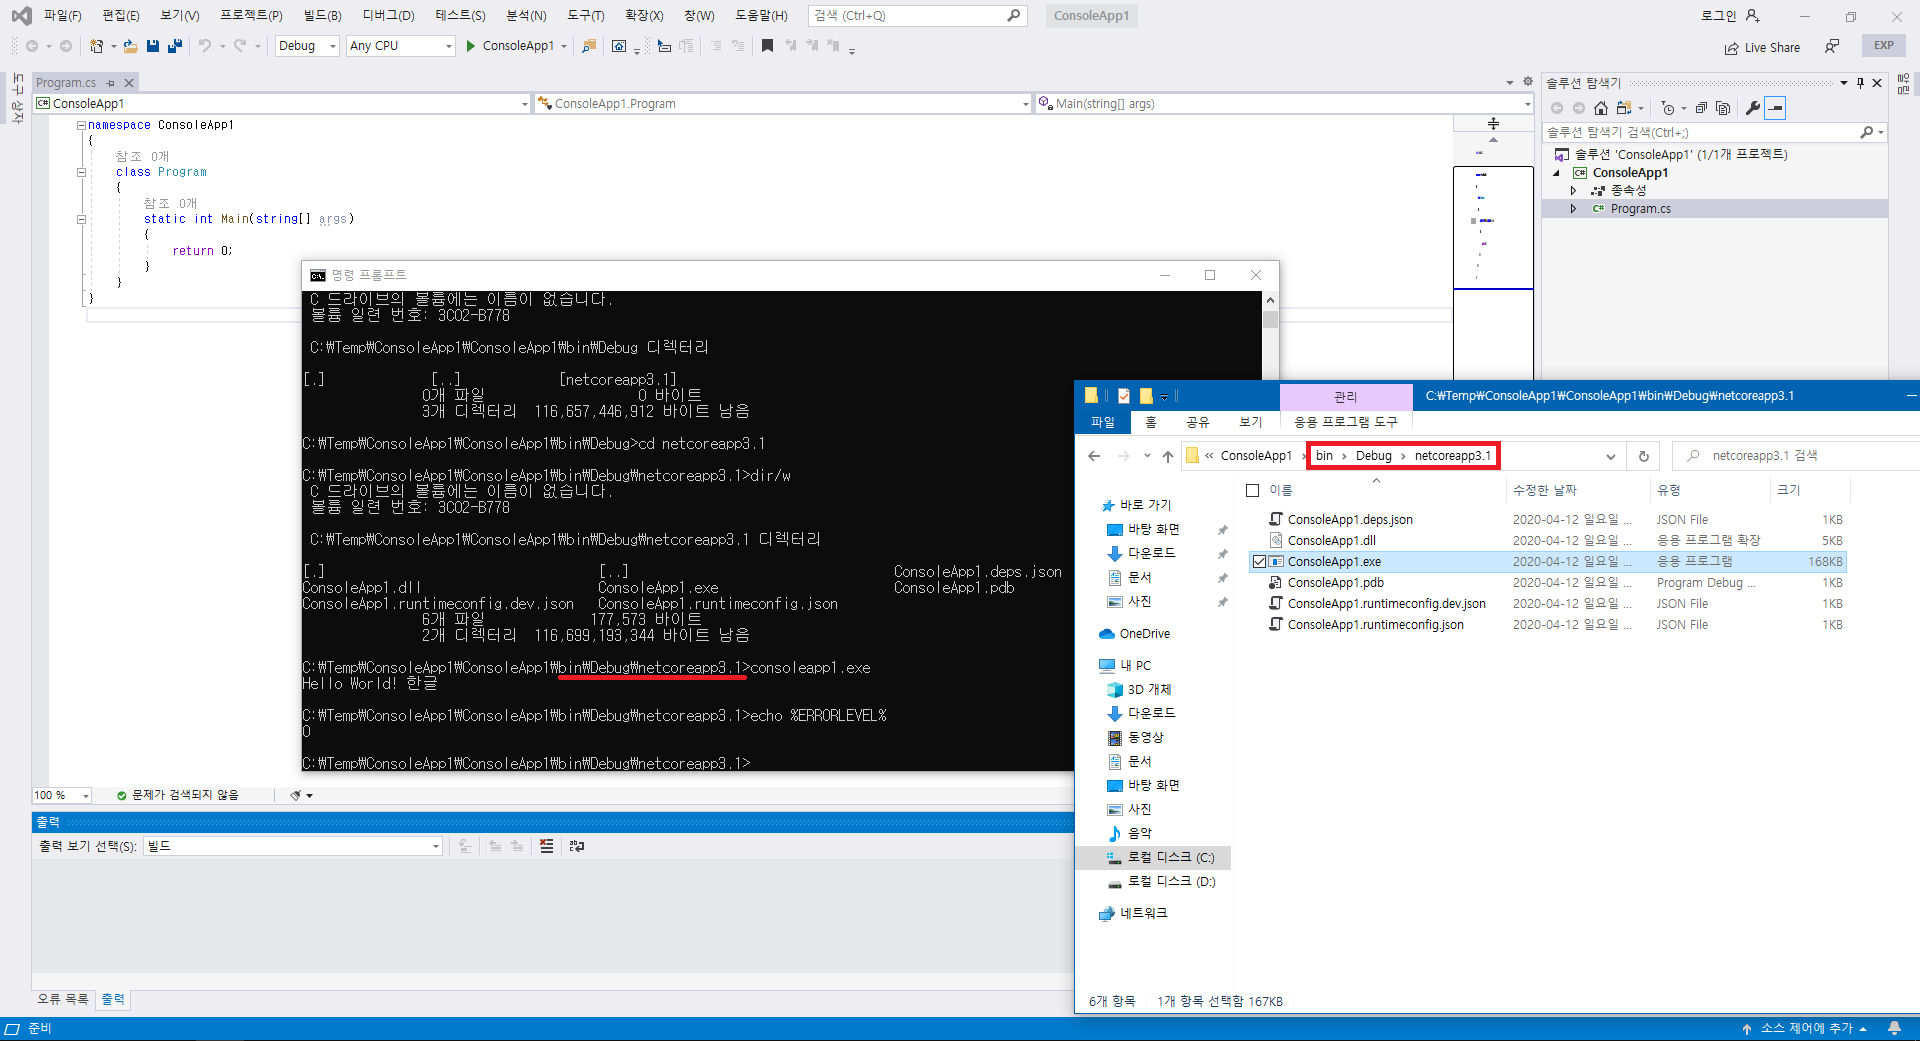
Task: Open properties via wrench icon
Action: [x=1752, y=108]
